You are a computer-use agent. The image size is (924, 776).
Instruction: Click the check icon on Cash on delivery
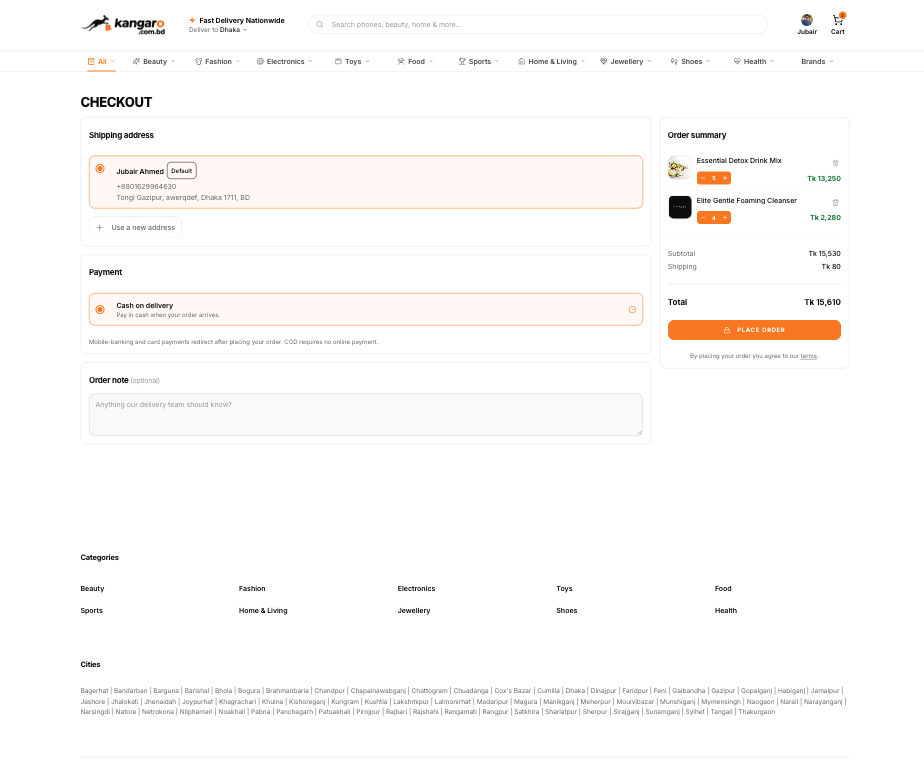tap(632, 309)
